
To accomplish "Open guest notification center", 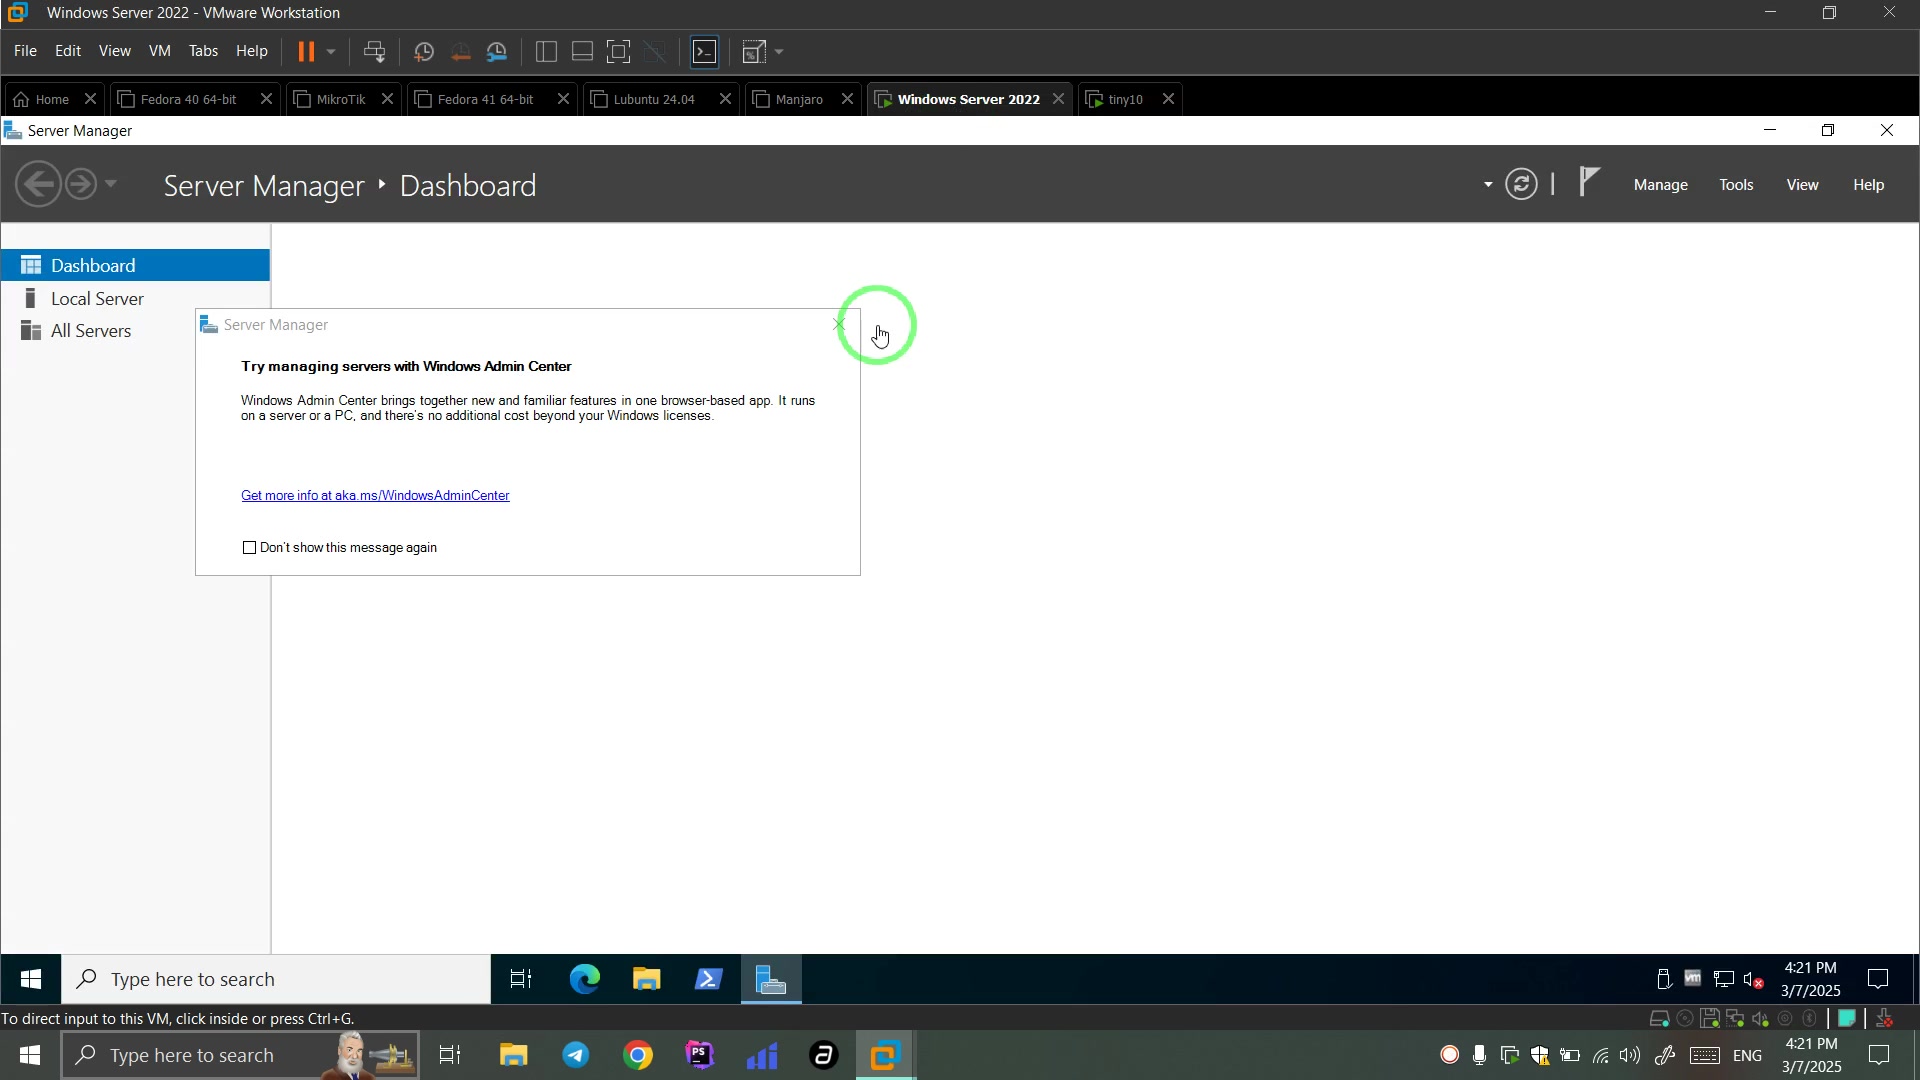I will [1879, 979].
